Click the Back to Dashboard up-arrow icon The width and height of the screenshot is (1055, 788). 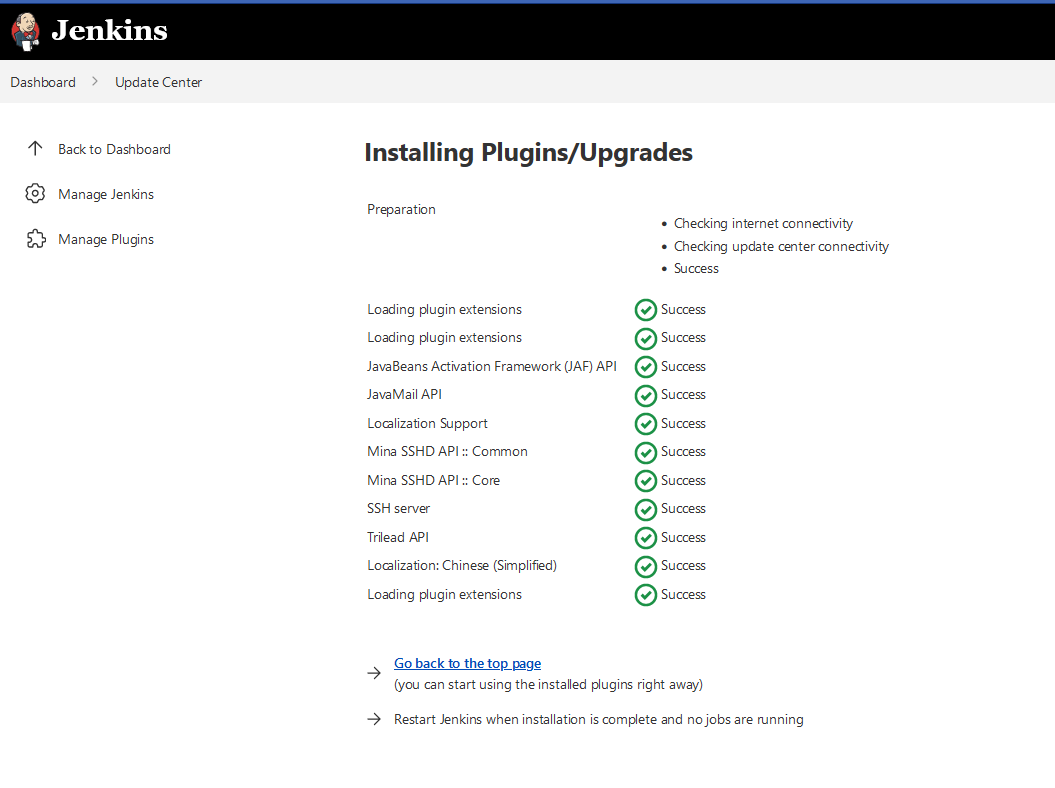(35, 149)
